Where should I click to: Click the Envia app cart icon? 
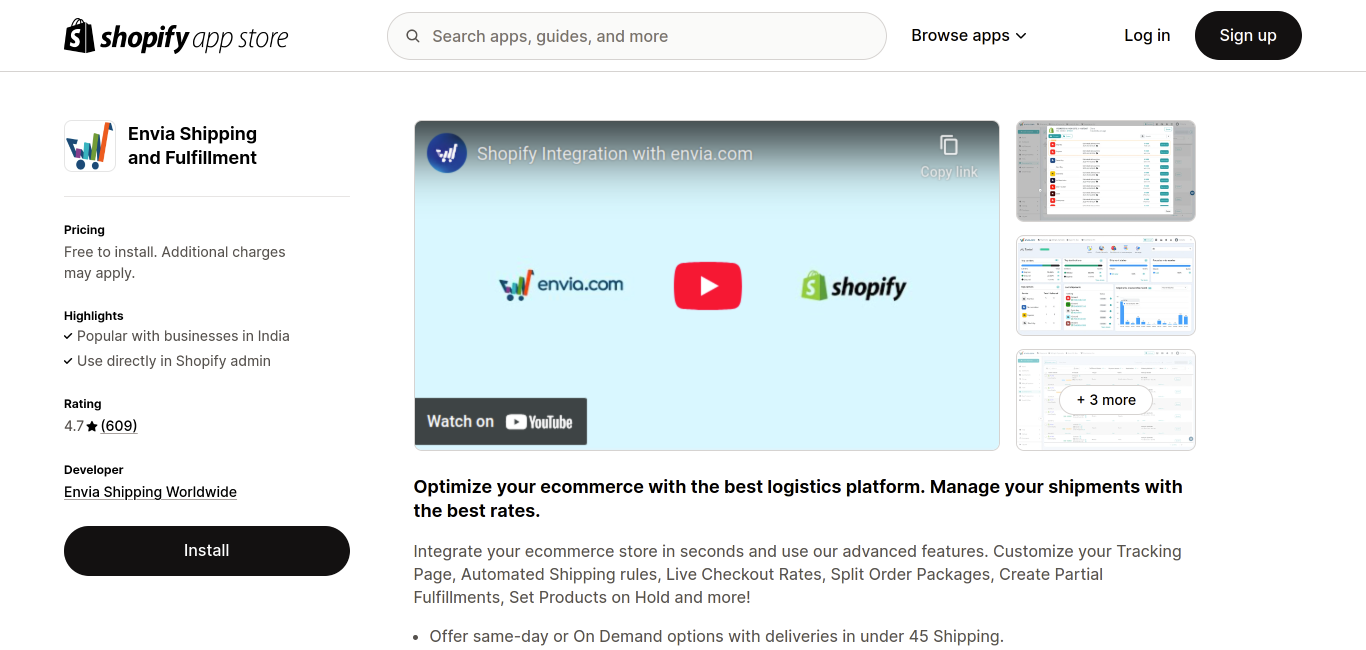click(x=90, y=146)
